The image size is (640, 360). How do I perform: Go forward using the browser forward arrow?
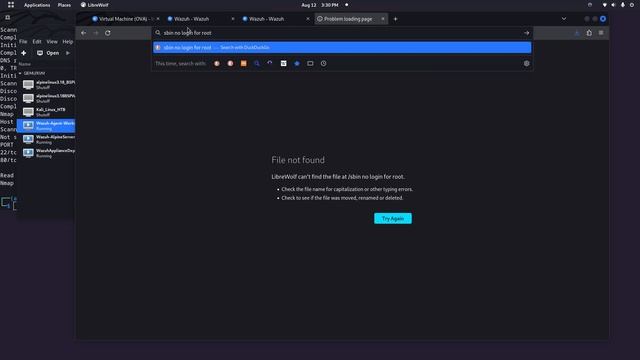[x=96, y=33]
